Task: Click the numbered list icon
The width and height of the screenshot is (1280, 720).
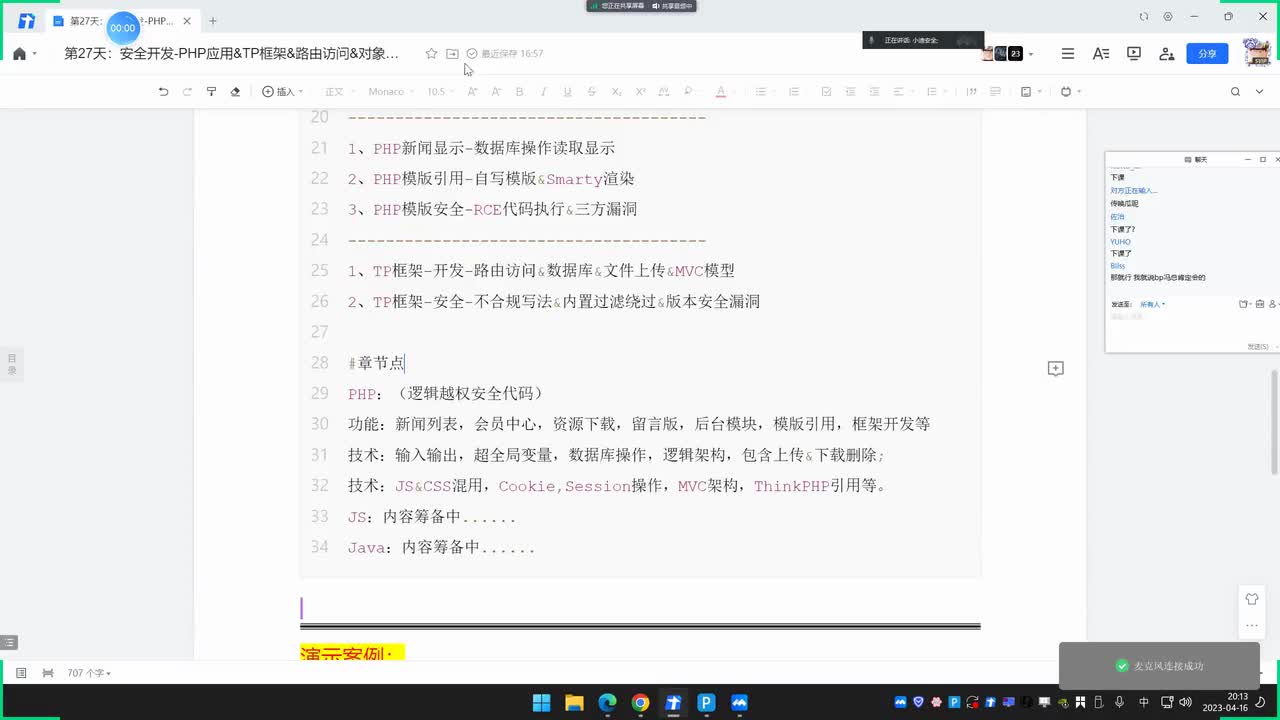Action: click(x=795, y=91)
